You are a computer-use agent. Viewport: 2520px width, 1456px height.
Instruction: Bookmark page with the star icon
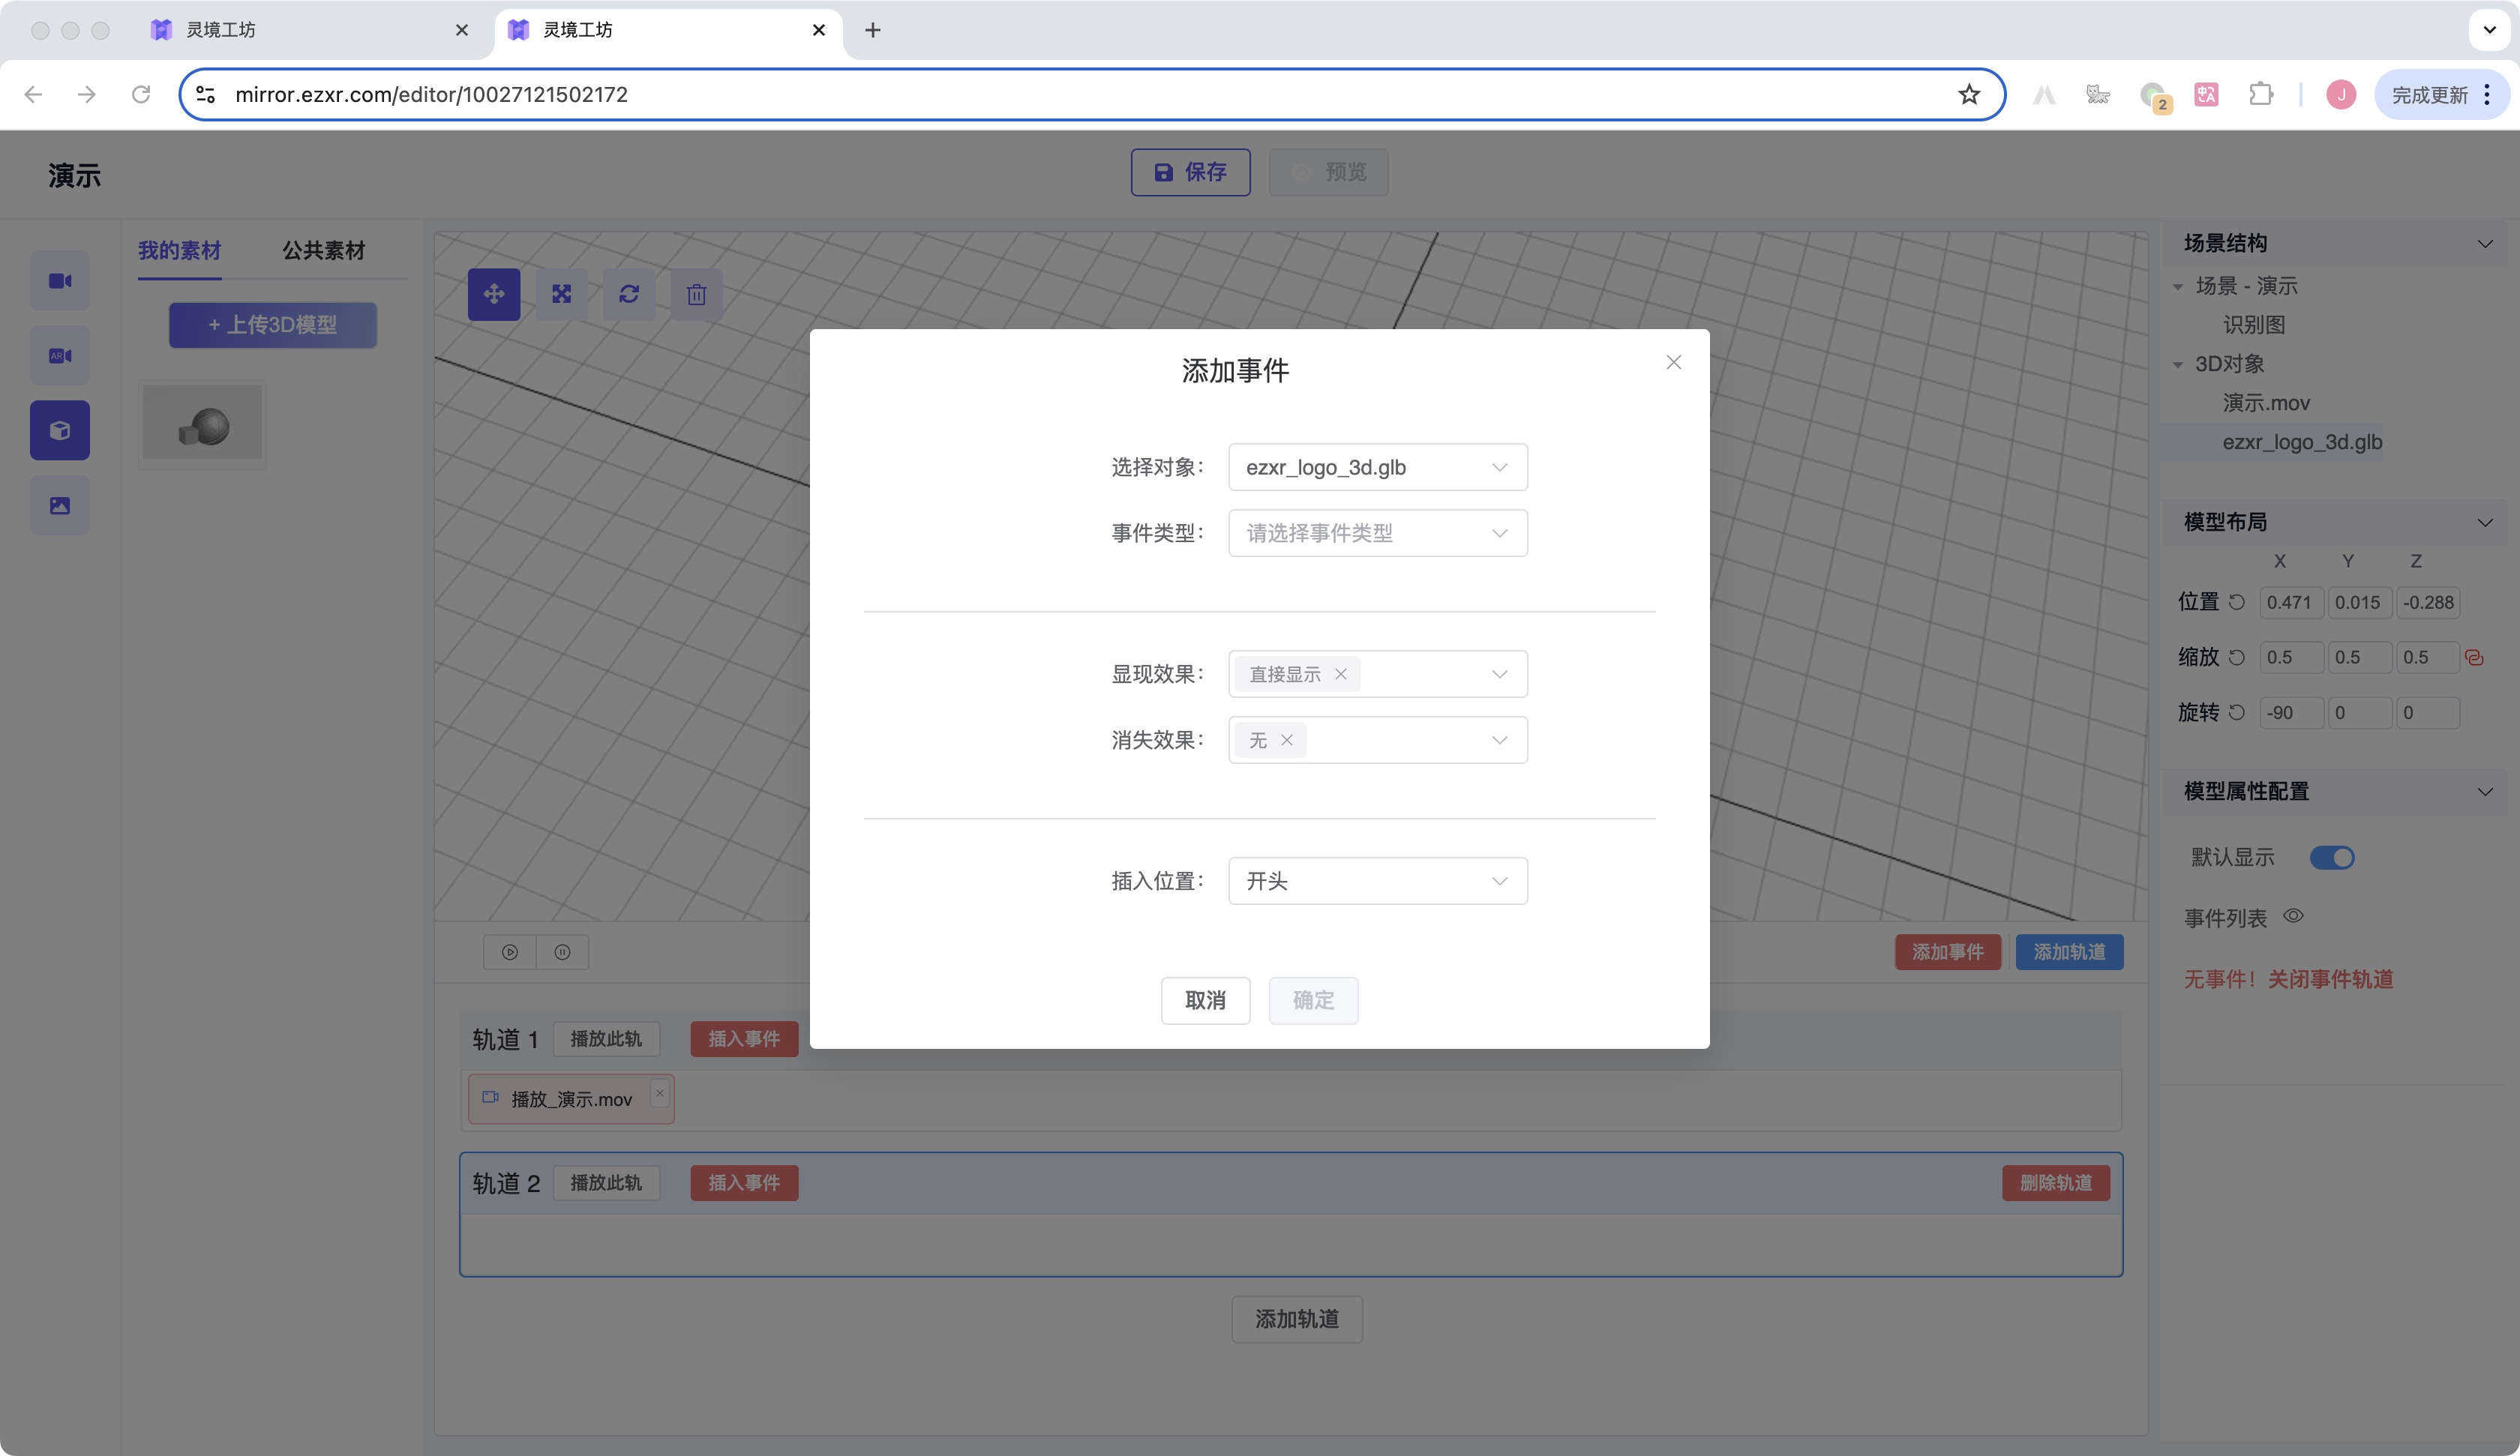[x=1969, y=94]
